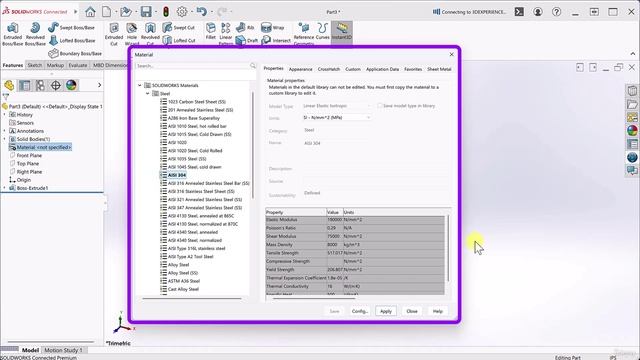Choose the Rib tool
Screen dimensions: 640x360
click(x=245, y=27)
